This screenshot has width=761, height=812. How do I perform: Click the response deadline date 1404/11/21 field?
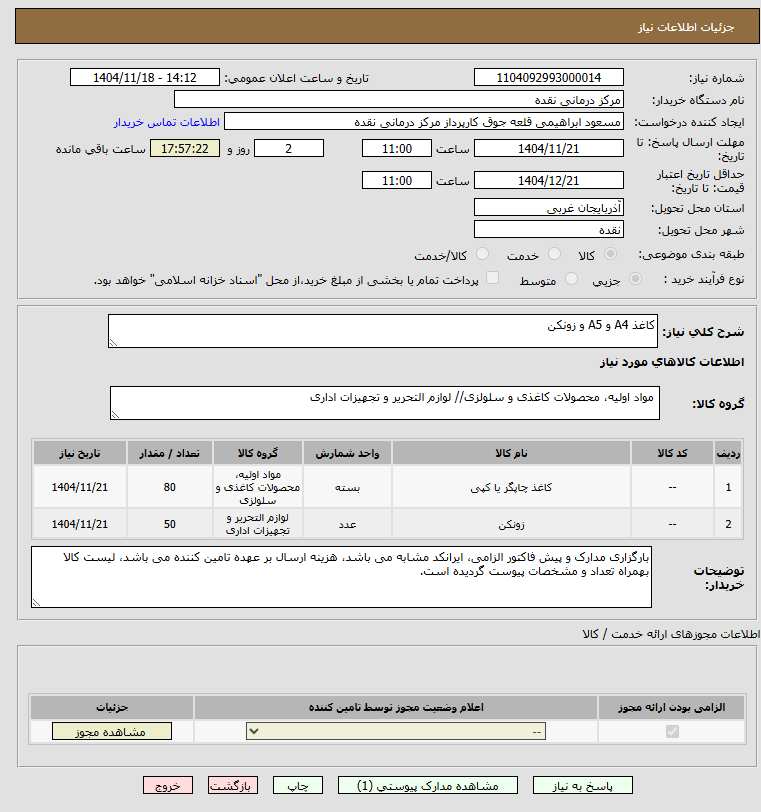tap(549, 149)
